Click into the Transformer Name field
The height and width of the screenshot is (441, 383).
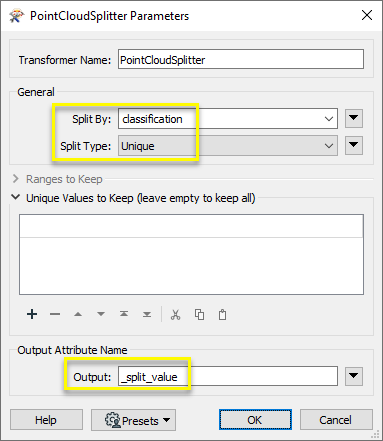tap(241, 59)
